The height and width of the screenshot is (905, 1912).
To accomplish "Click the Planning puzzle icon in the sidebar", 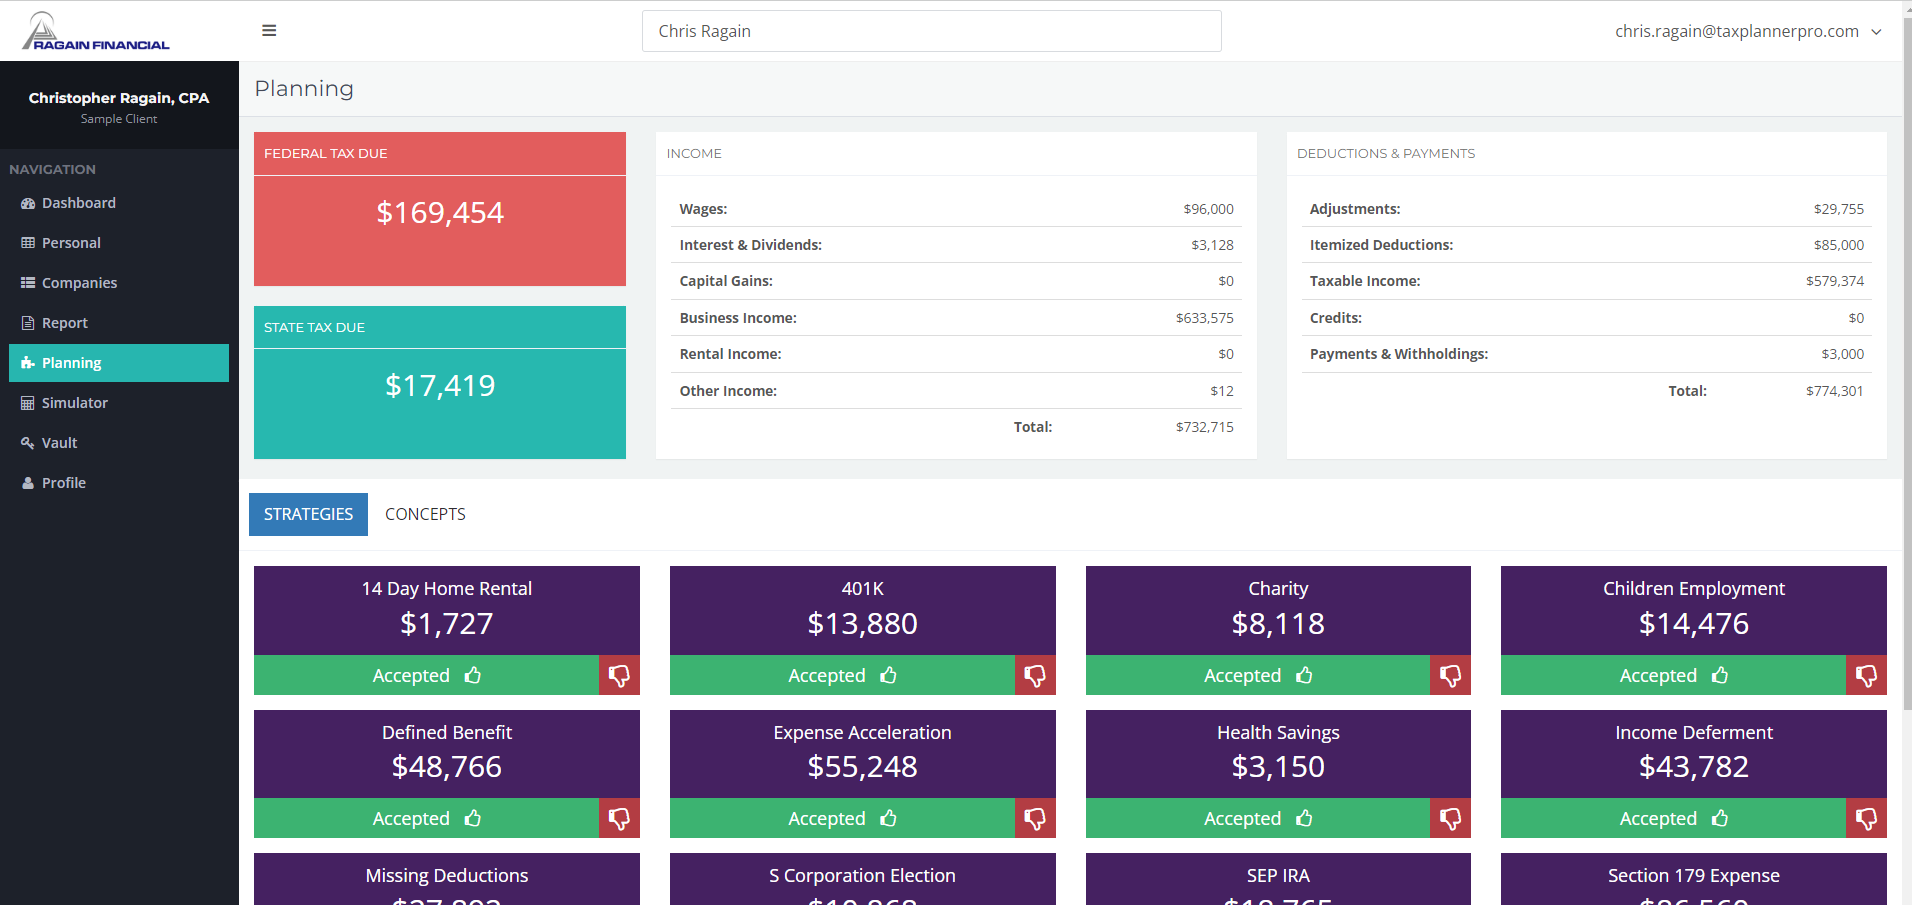I will point(28,363).
